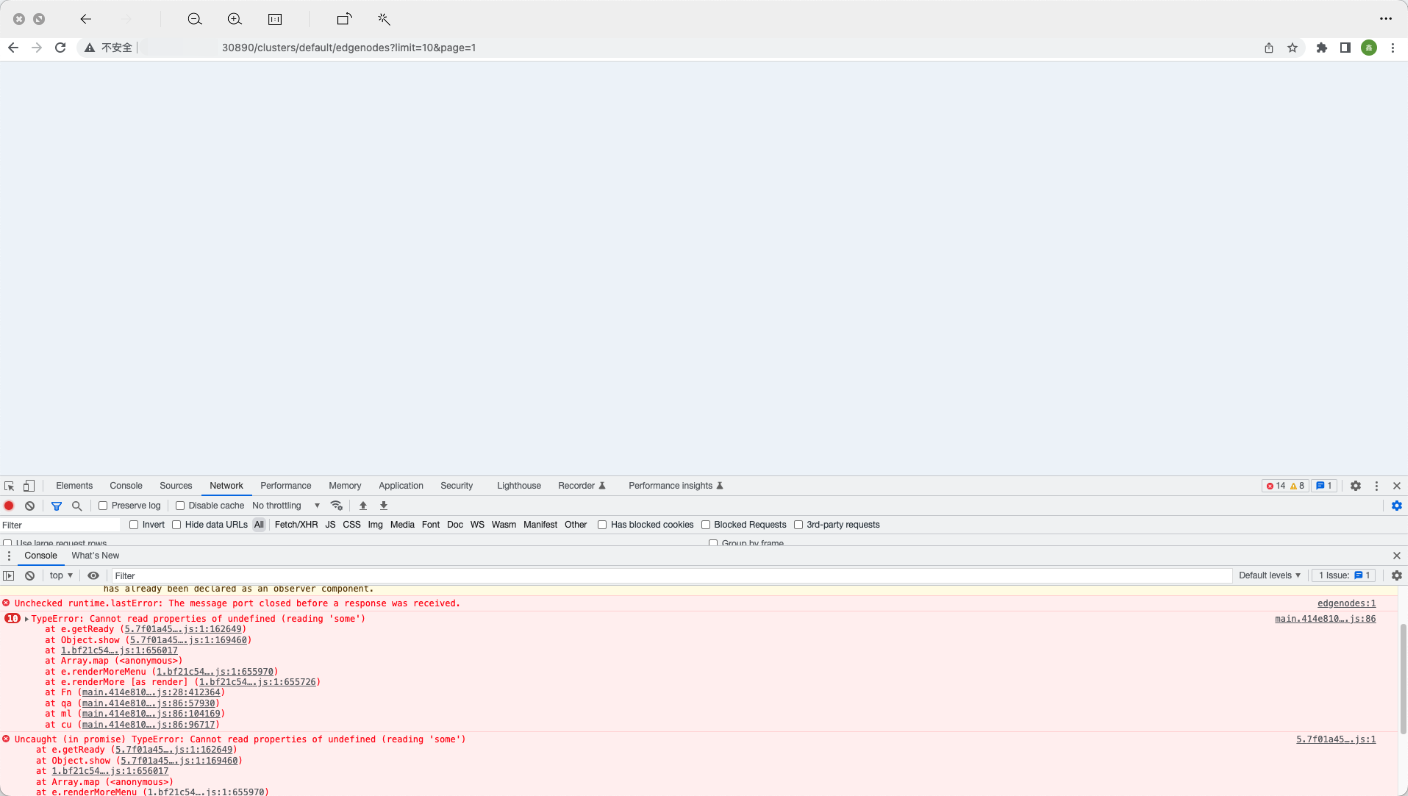Open the green profile avatar

(x=1369, y=47)
